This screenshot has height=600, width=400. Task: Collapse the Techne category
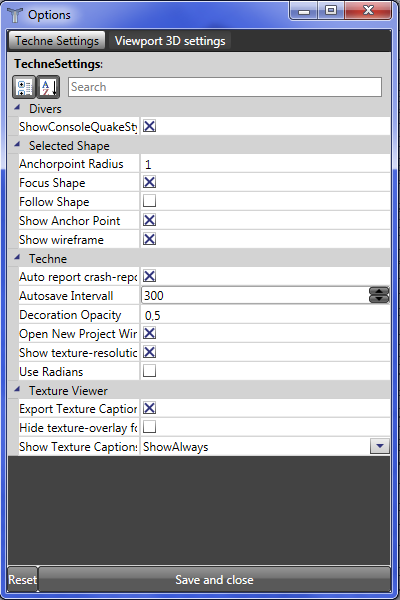(x=17, y=258)
